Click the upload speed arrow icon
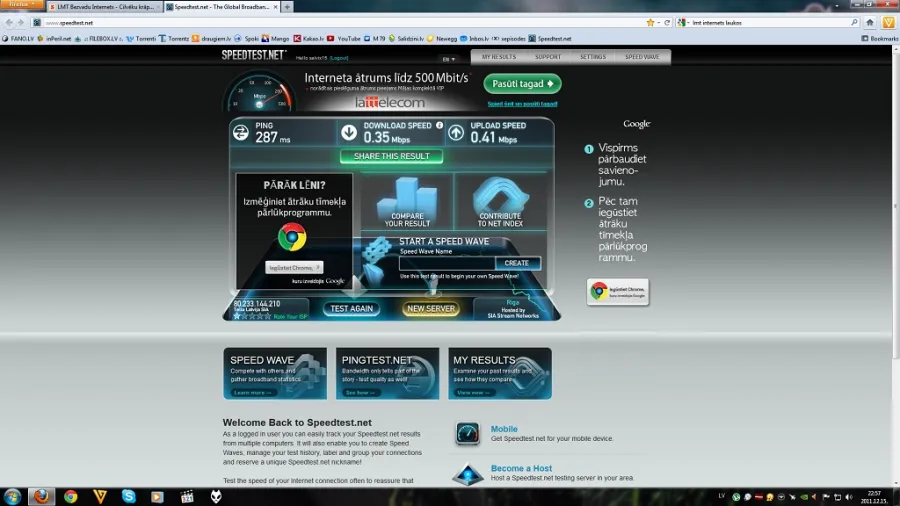This screenshot has height=506, width=900. [x=456, y=133]
